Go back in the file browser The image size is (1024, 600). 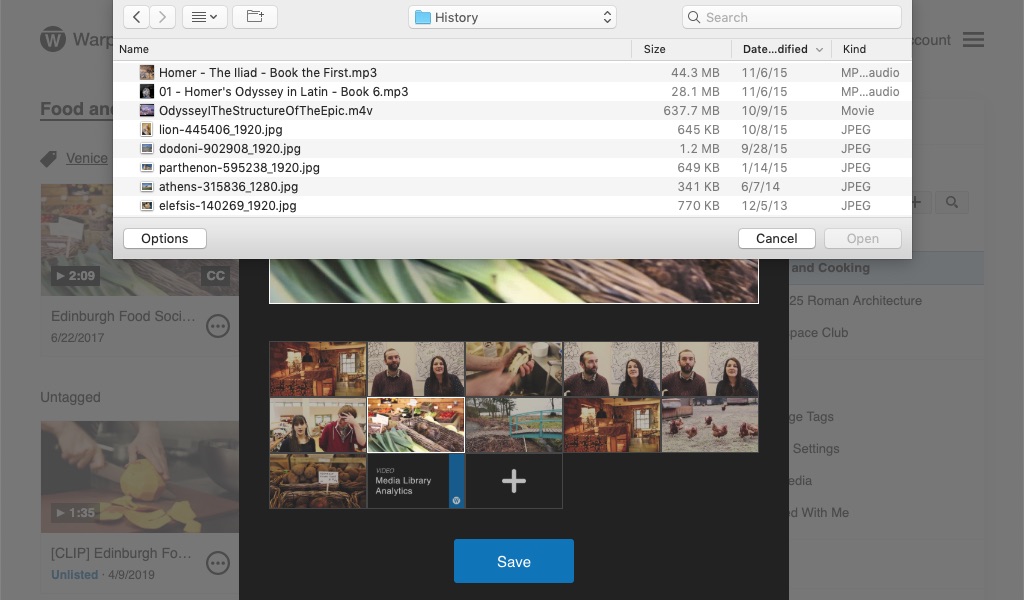[x=137, y=17]
